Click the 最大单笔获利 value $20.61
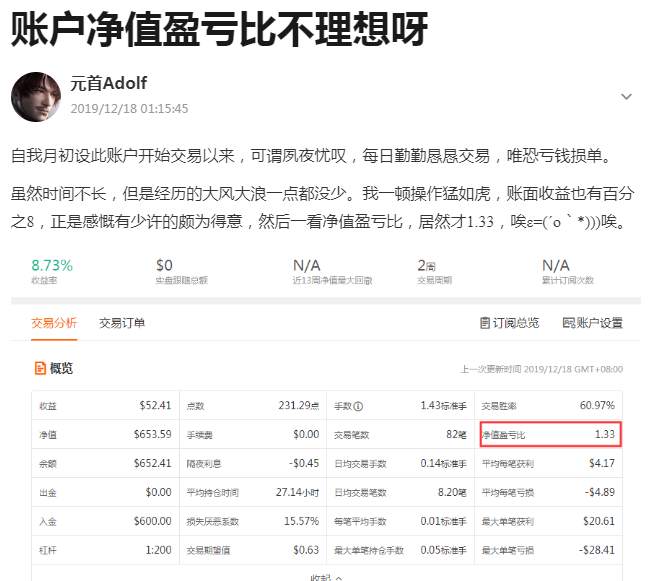661x581 pixels. tap(599, 521)
